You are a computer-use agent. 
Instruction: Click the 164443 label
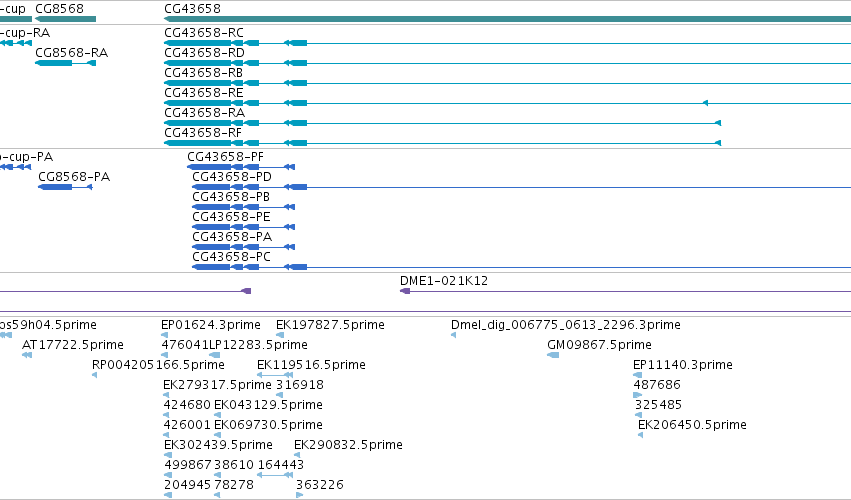(281, 465)
